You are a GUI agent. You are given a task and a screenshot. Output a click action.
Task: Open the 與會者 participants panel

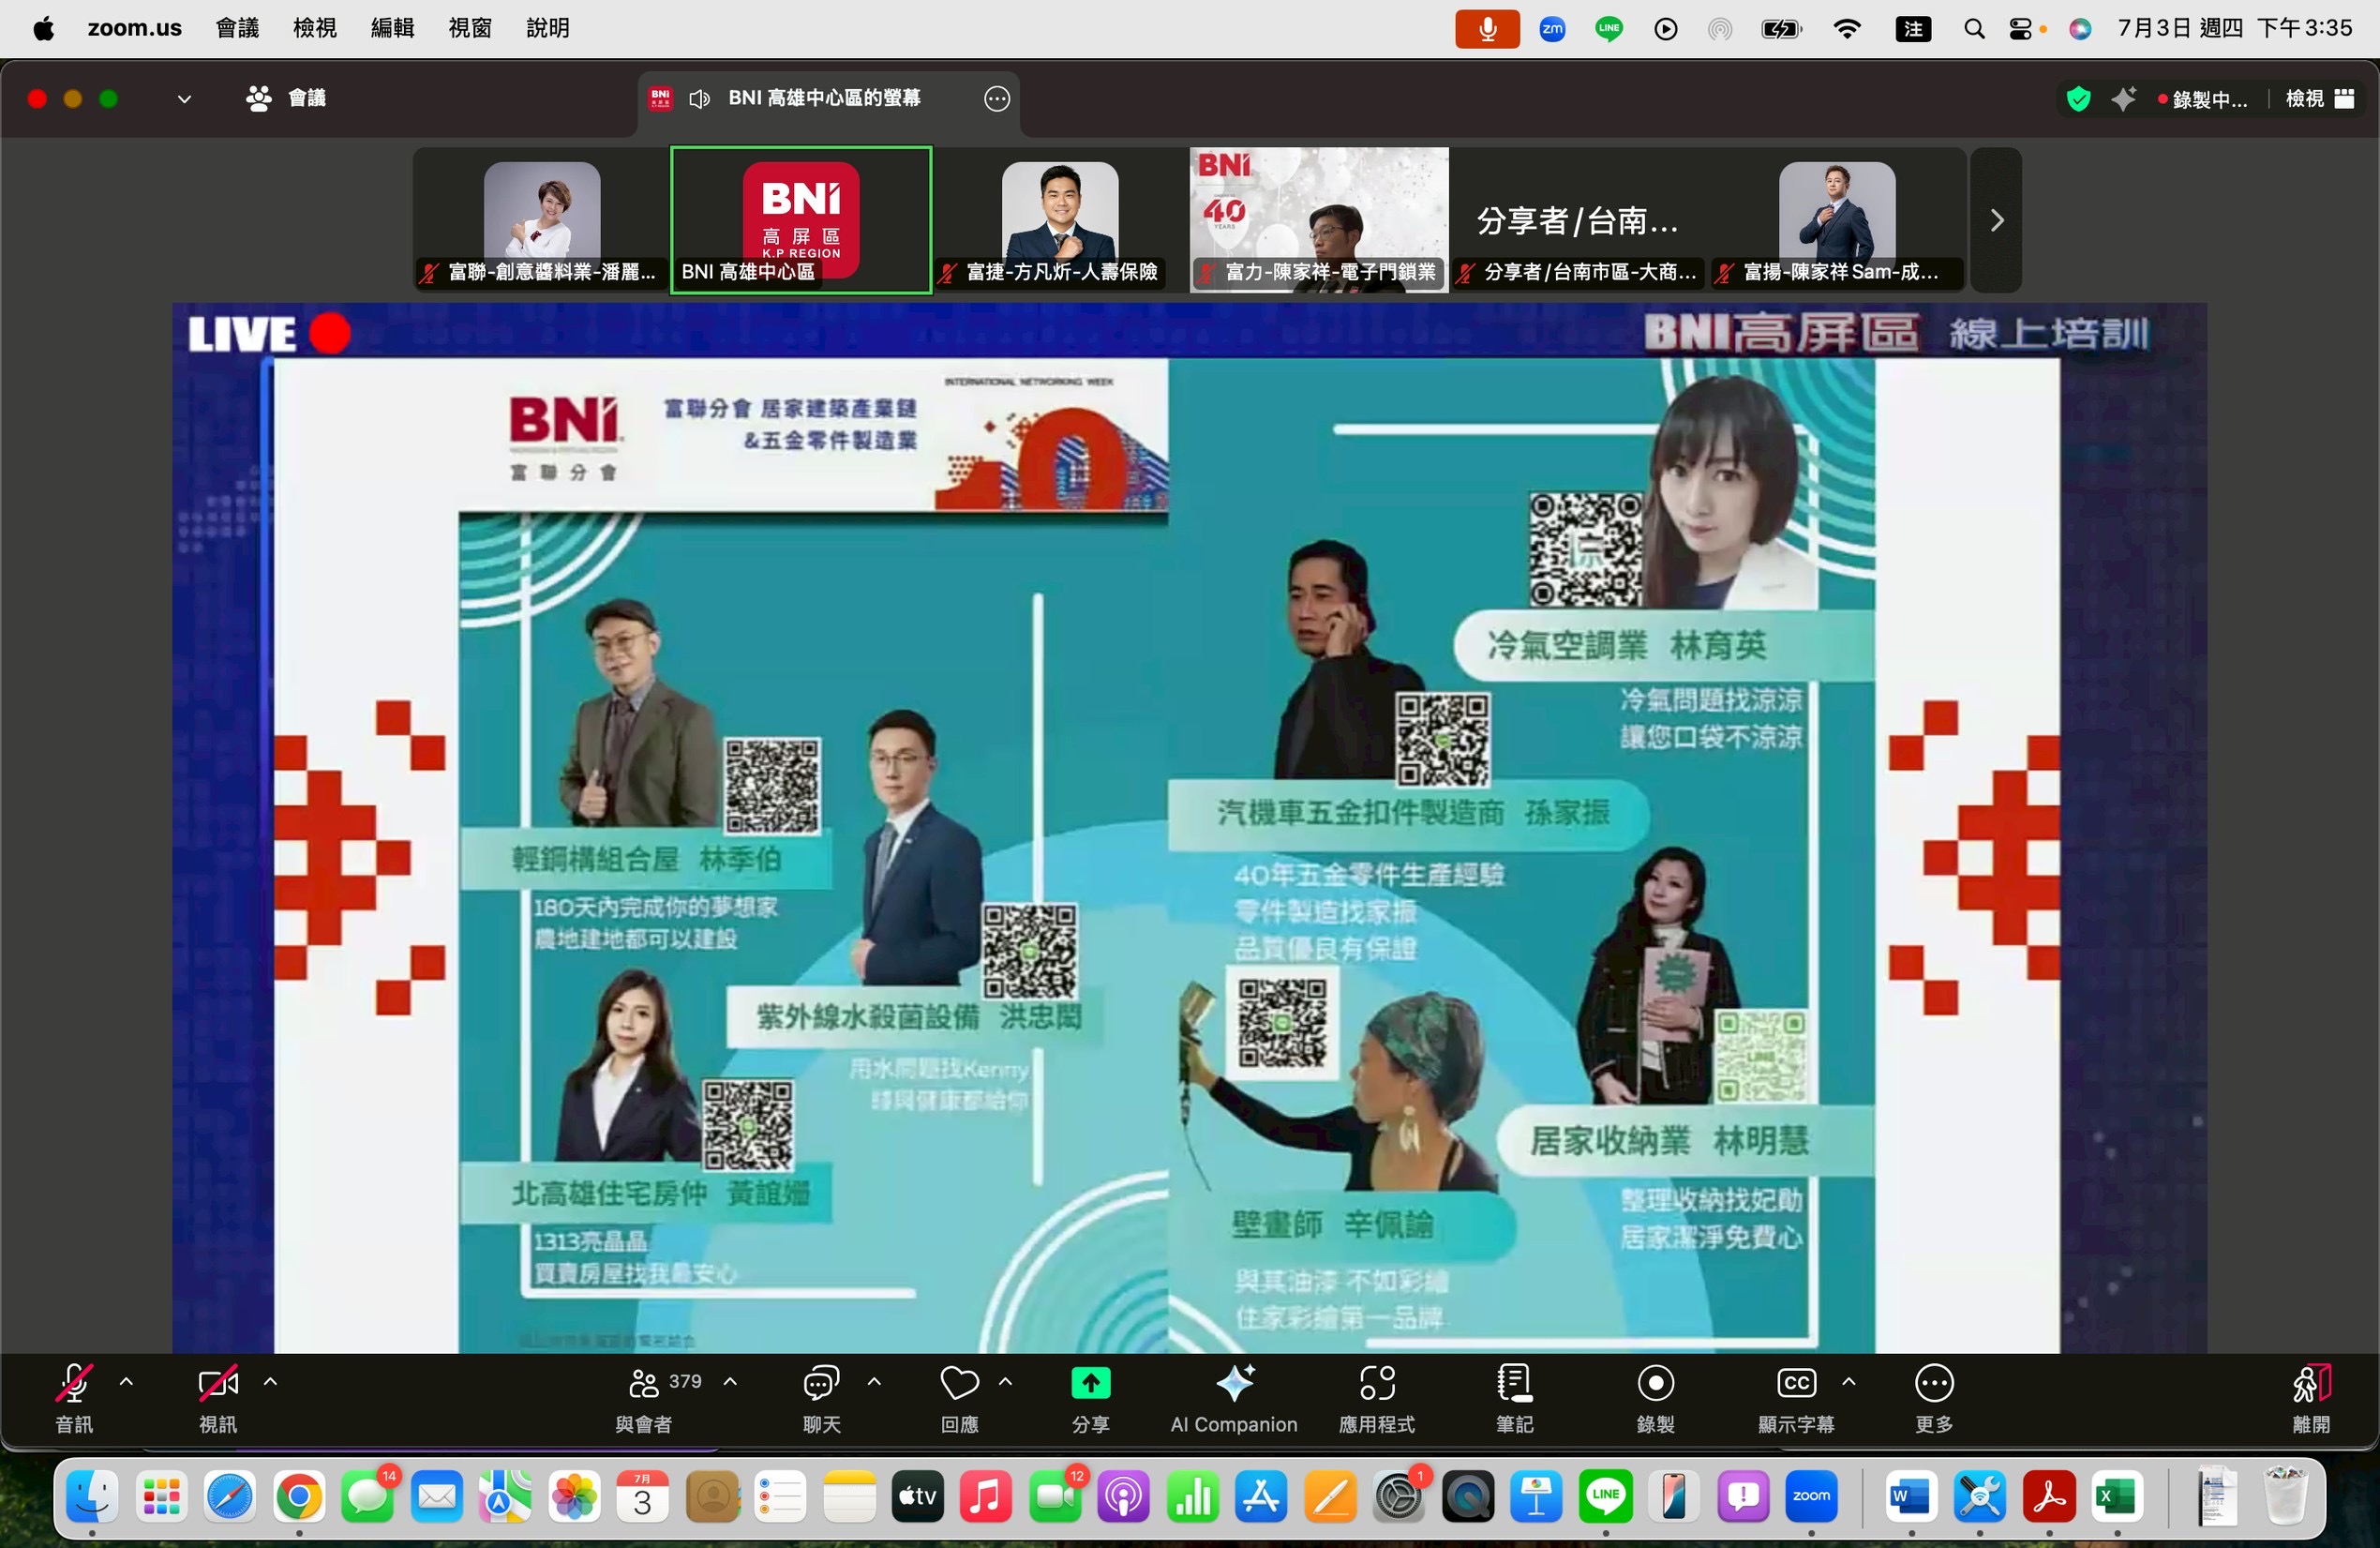(644, 1397)
